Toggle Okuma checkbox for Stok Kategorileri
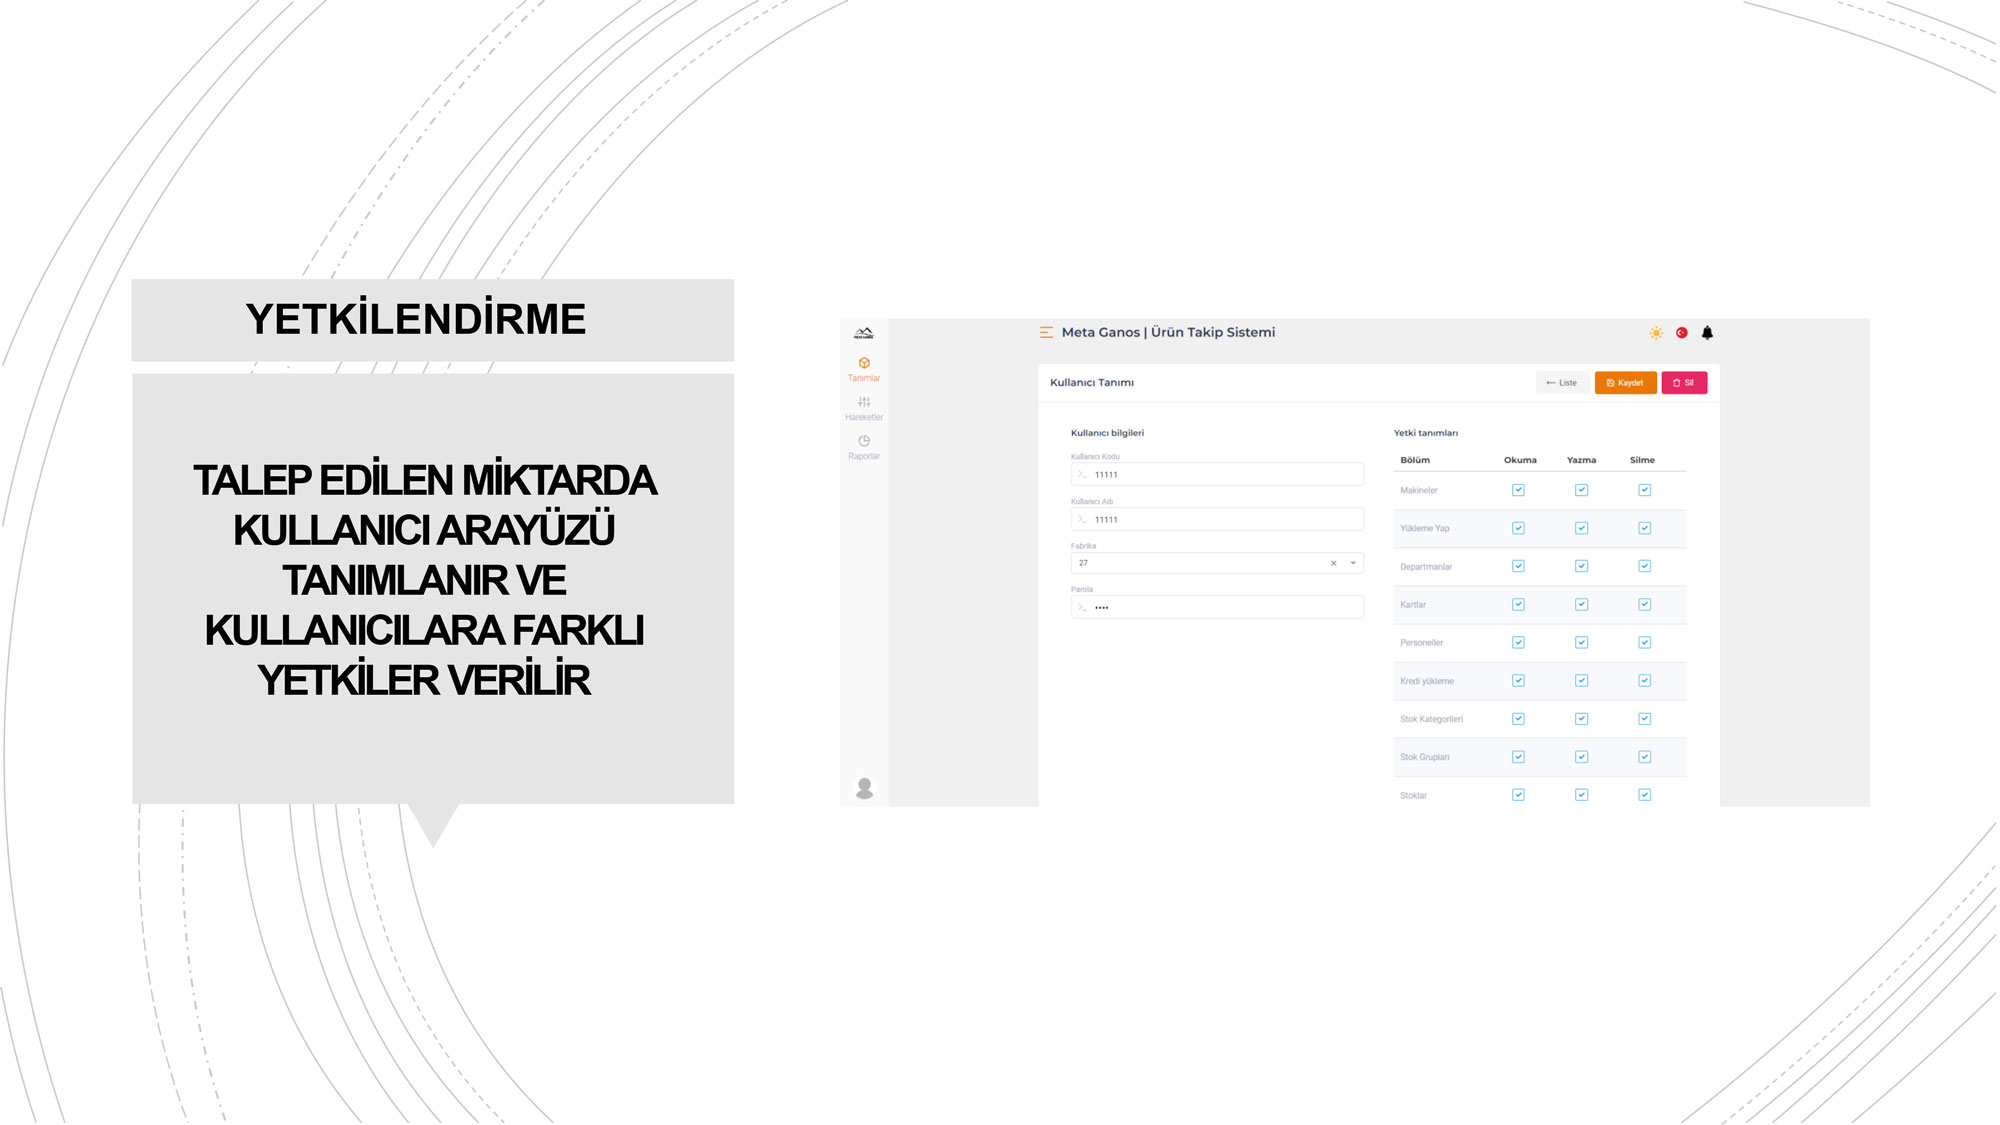This screenshot has width=2000, height=1125. coord(1518,719)
